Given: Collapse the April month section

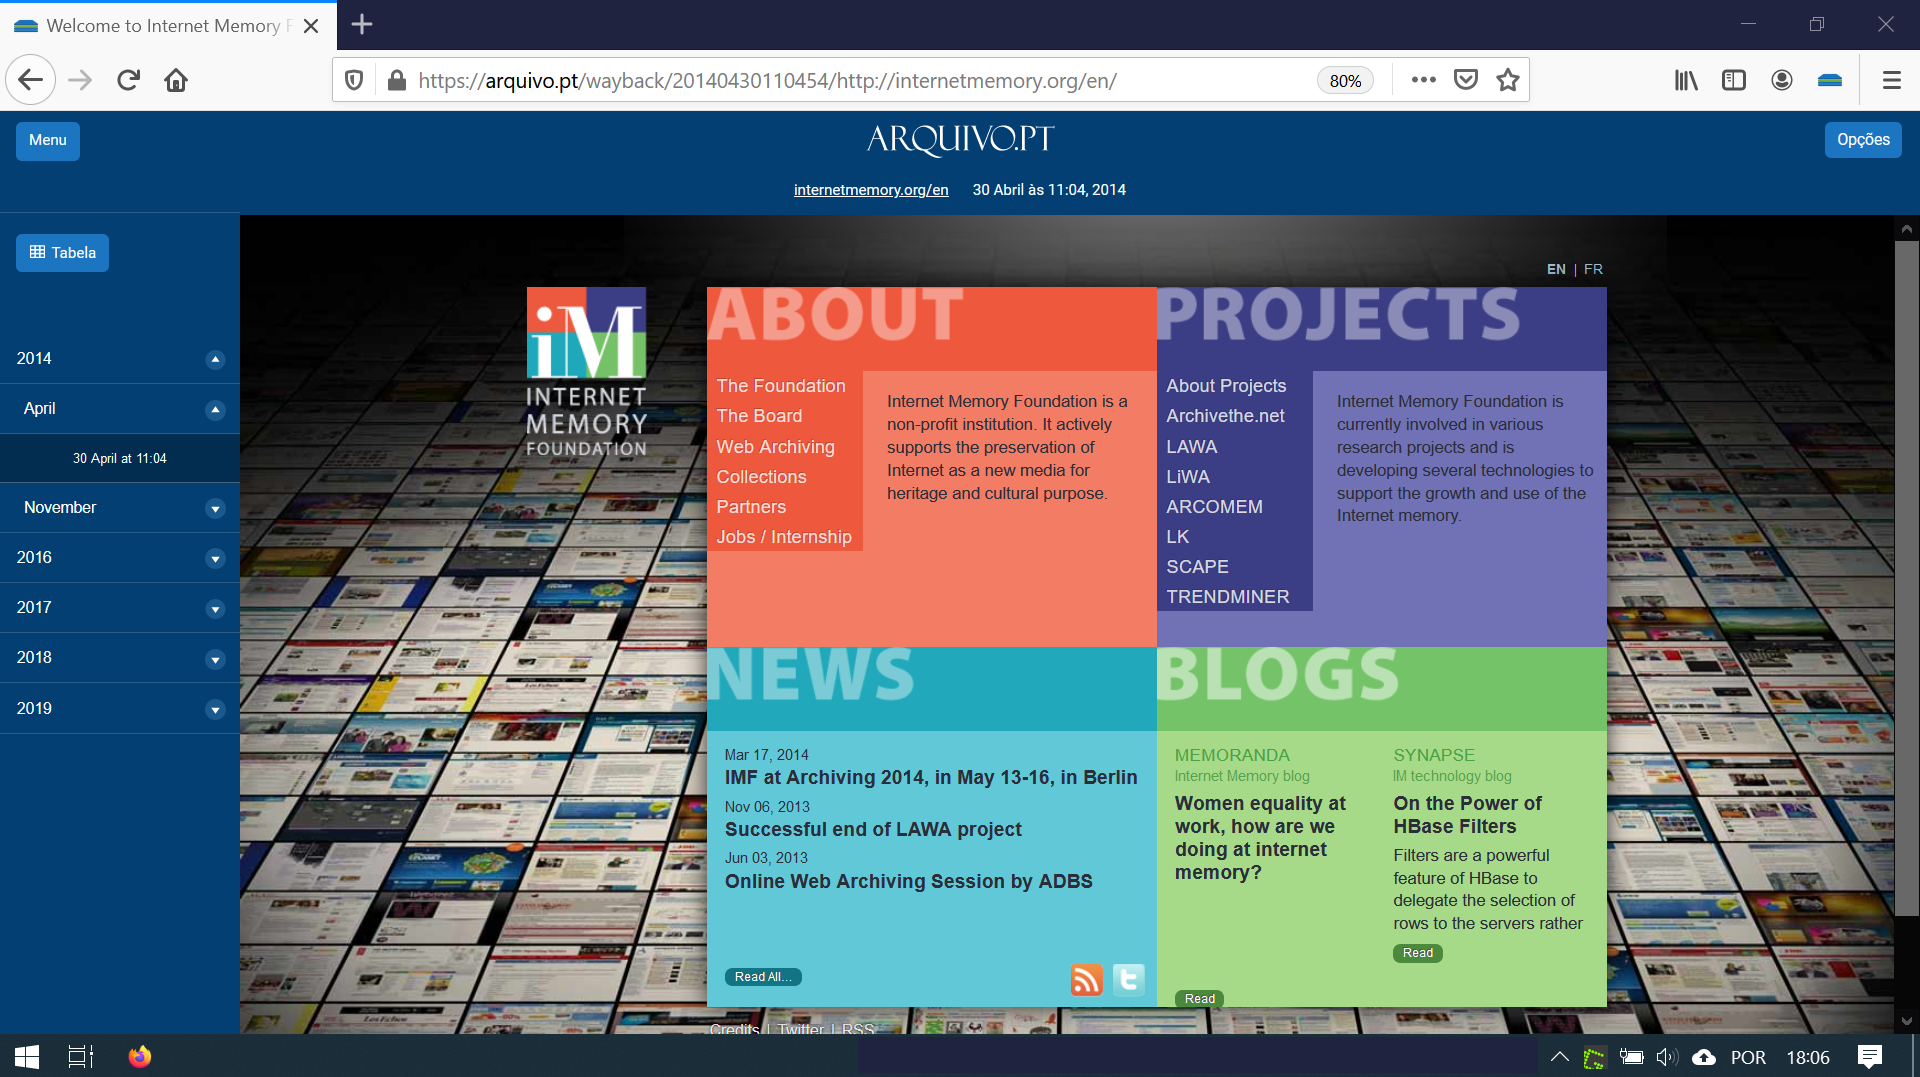Looking at the screenshot, I should 215,409.
